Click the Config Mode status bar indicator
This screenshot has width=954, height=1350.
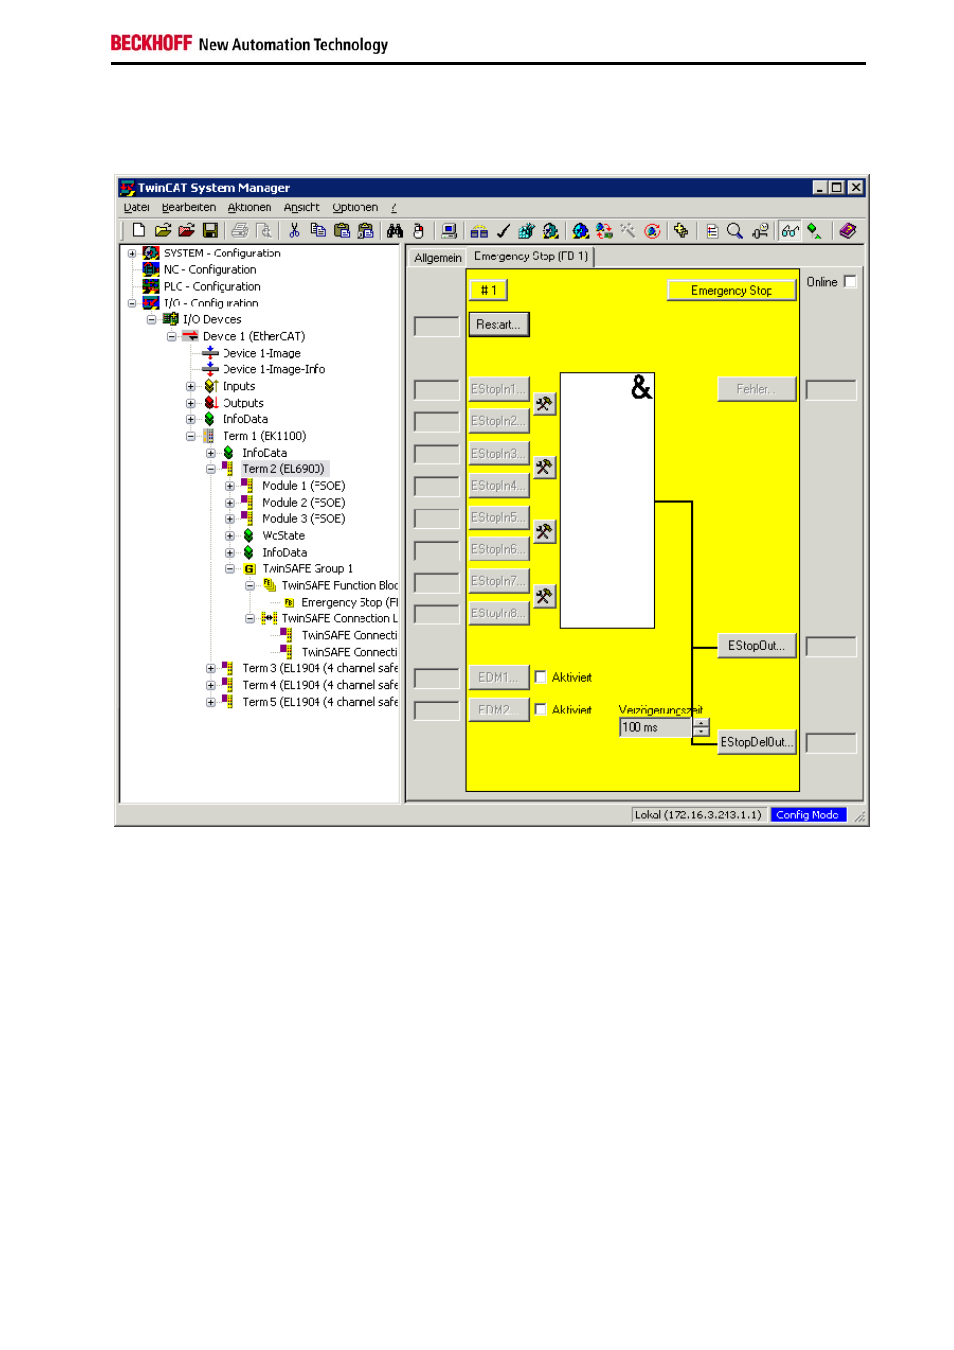click(808, 815)
